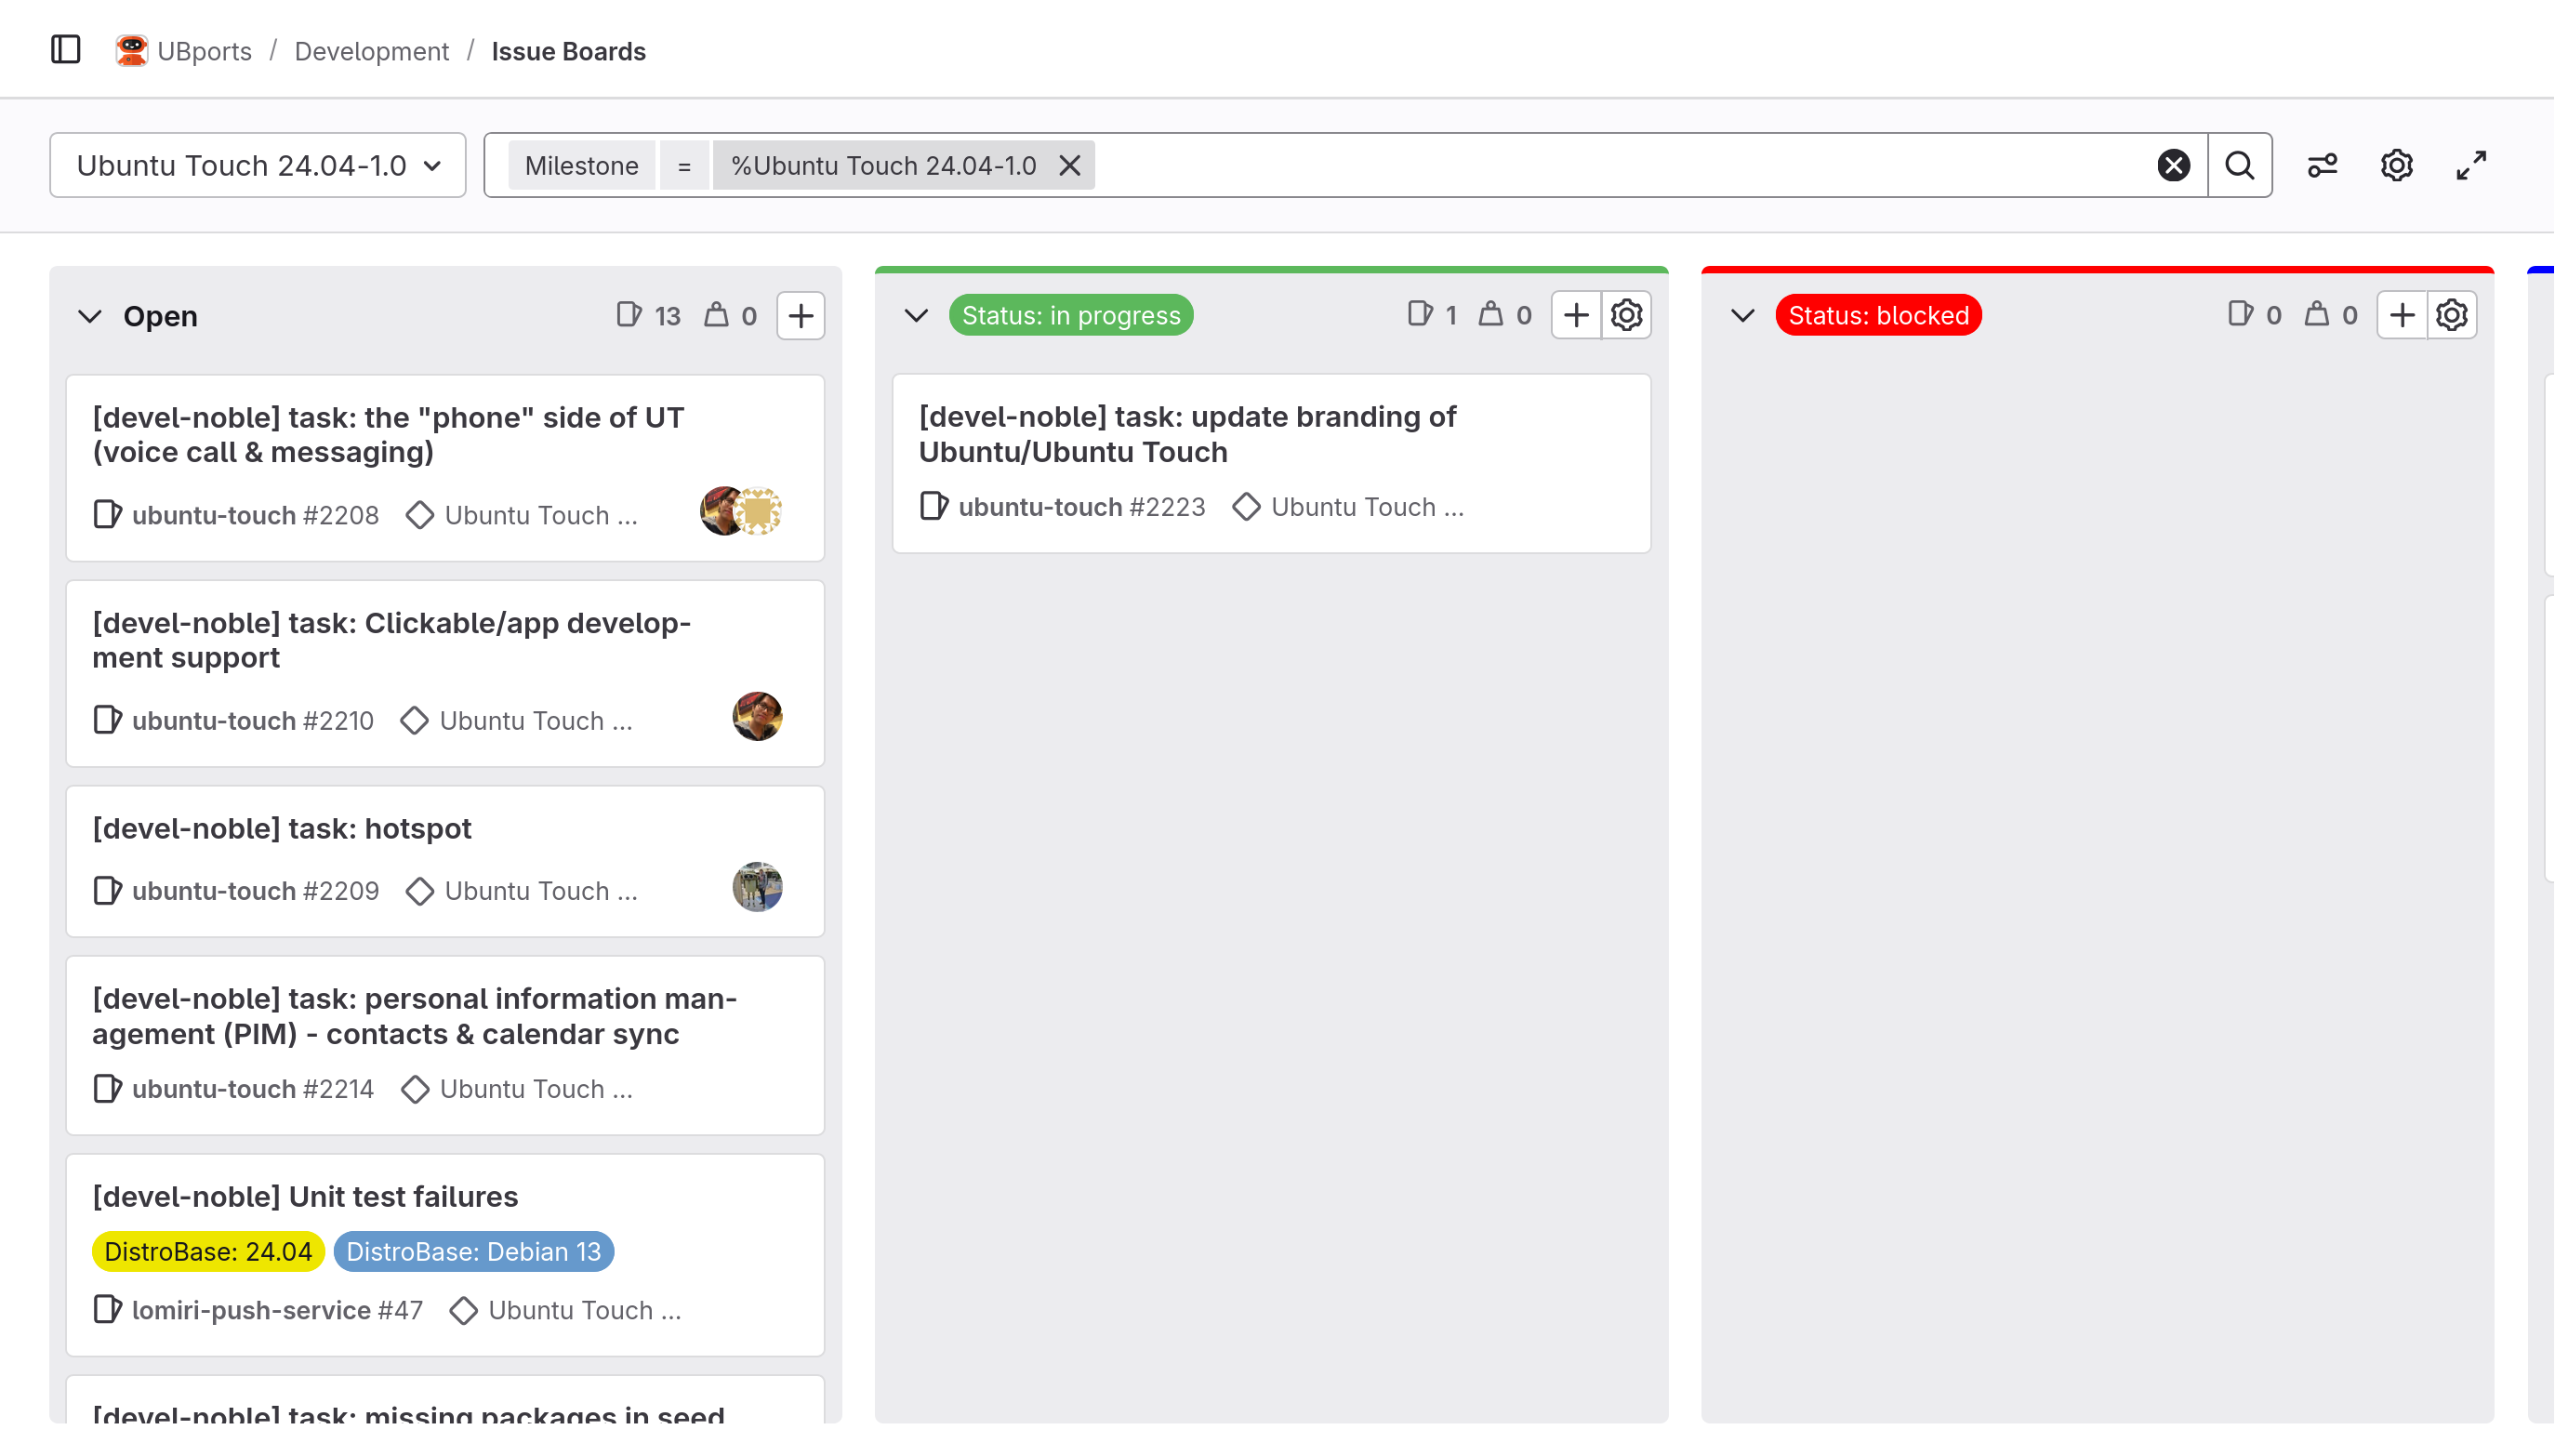Collapse the Status: blocked list
Image resolution: width=2555 pixels, height=1456 pixels.
coord(1742,315)
